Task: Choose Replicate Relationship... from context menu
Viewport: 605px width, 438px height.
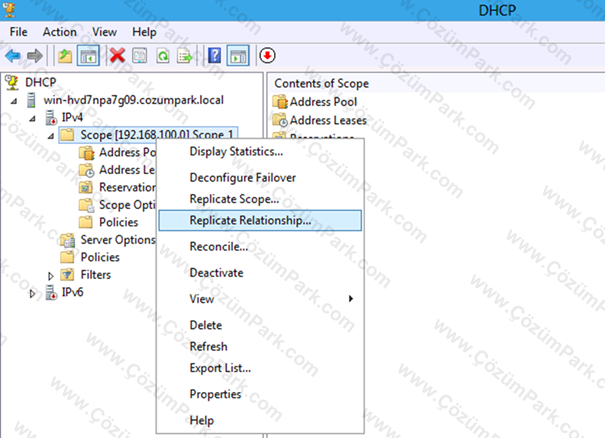Action: point(260,220)
